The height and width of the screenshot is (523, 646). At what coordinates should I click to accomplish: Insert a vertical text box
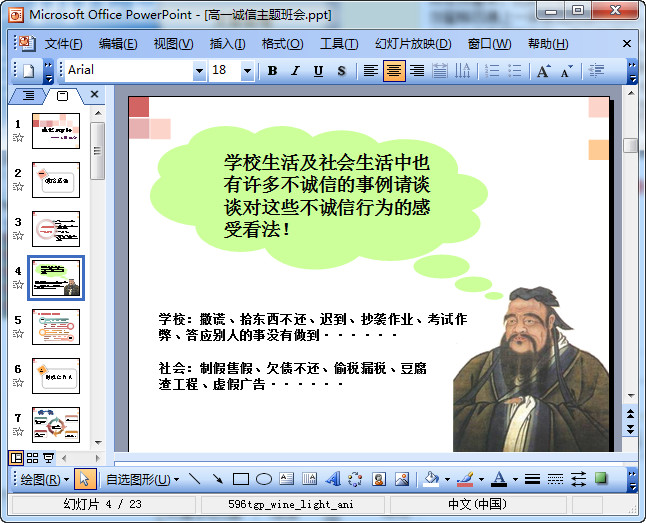click(x=309, y=479)
